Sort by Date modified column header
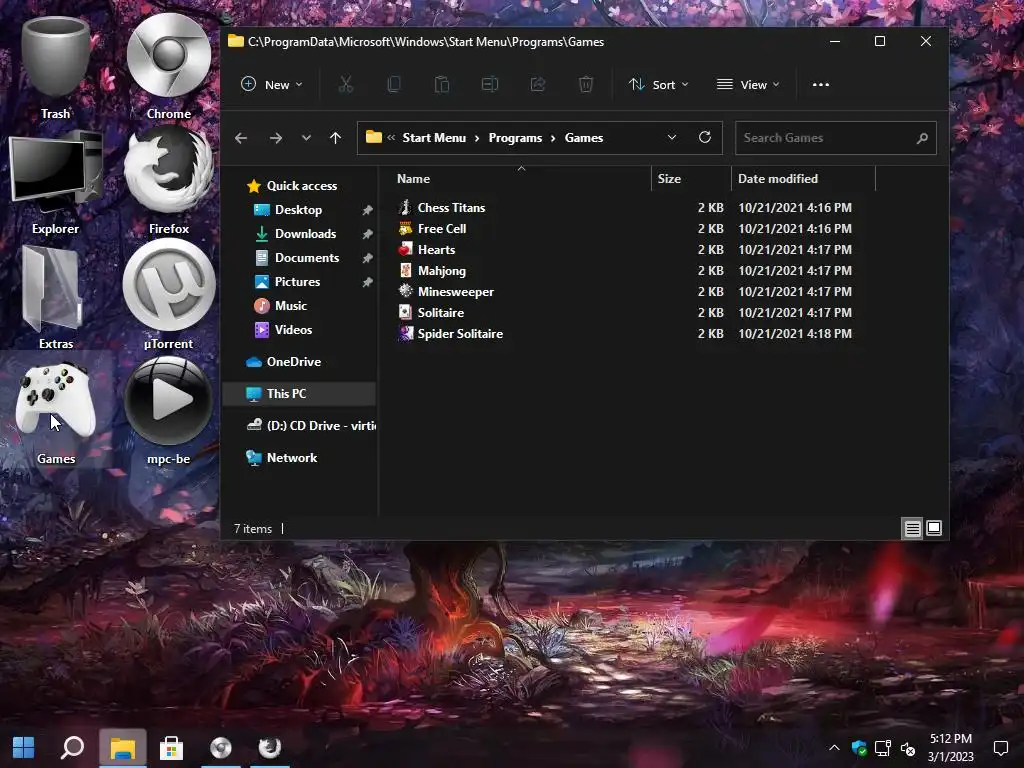 click(x=778, y=178)
